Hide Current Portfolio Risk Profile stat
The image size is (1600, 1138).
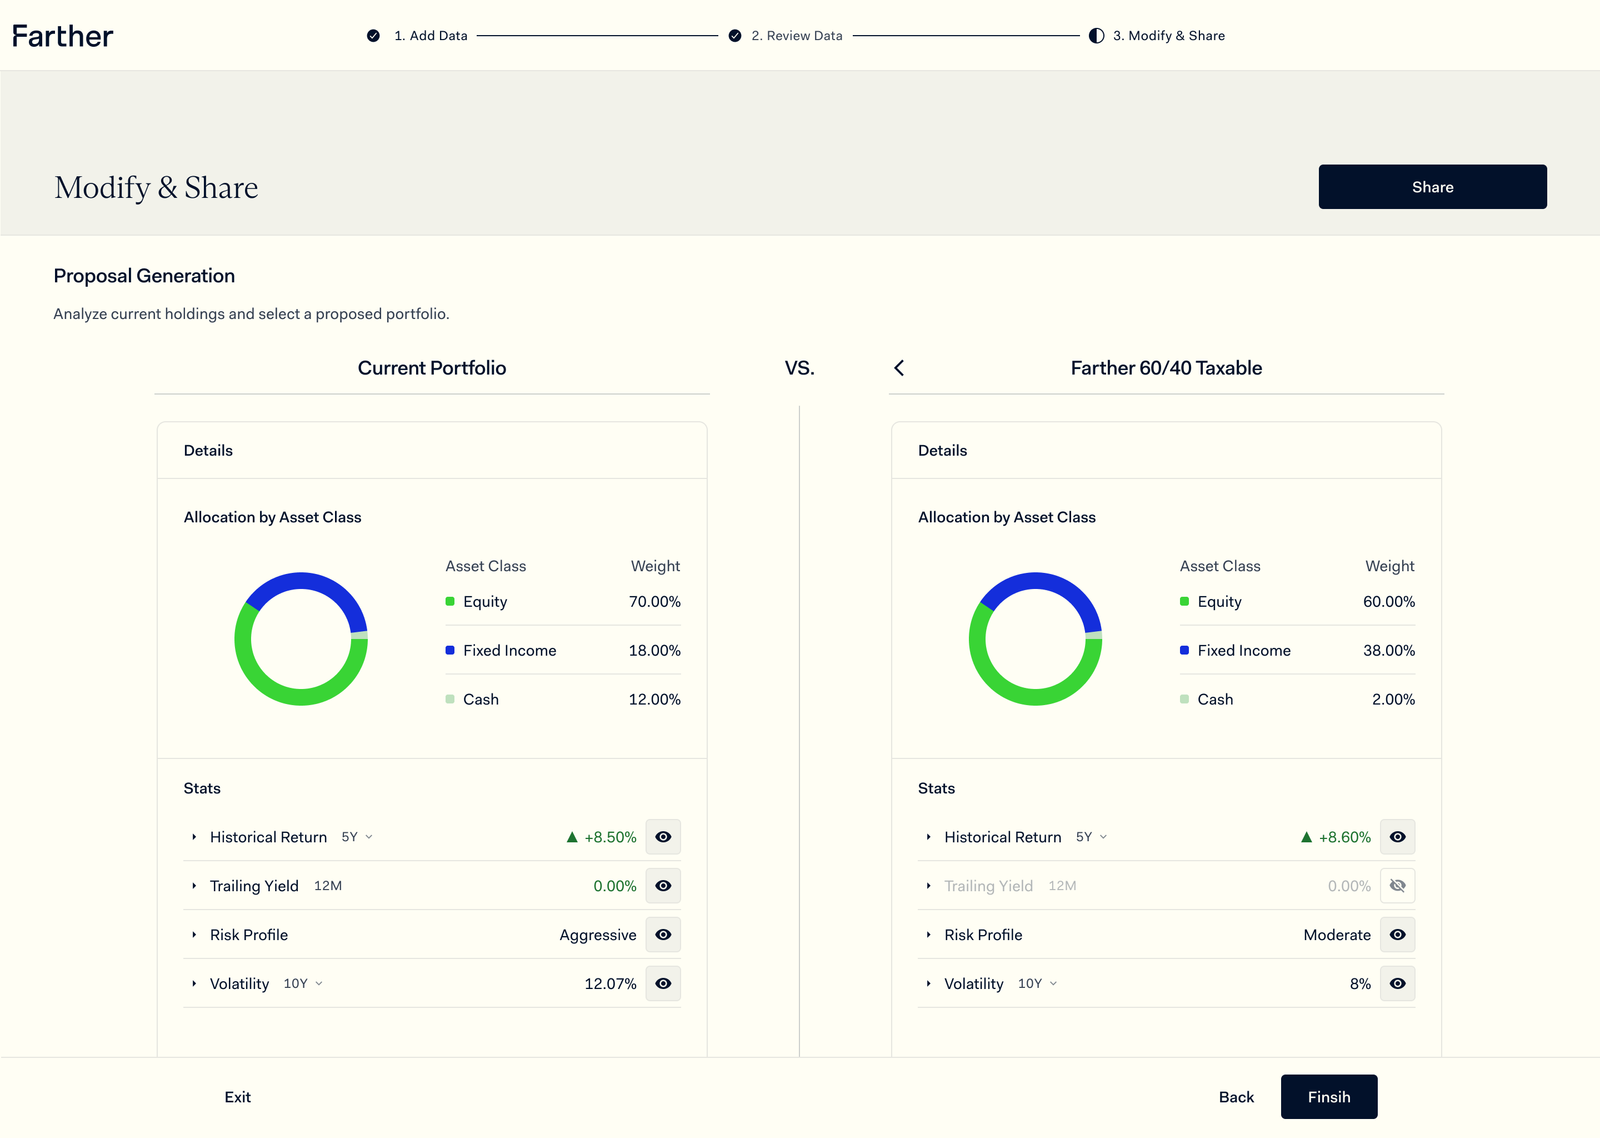(663, 935)
